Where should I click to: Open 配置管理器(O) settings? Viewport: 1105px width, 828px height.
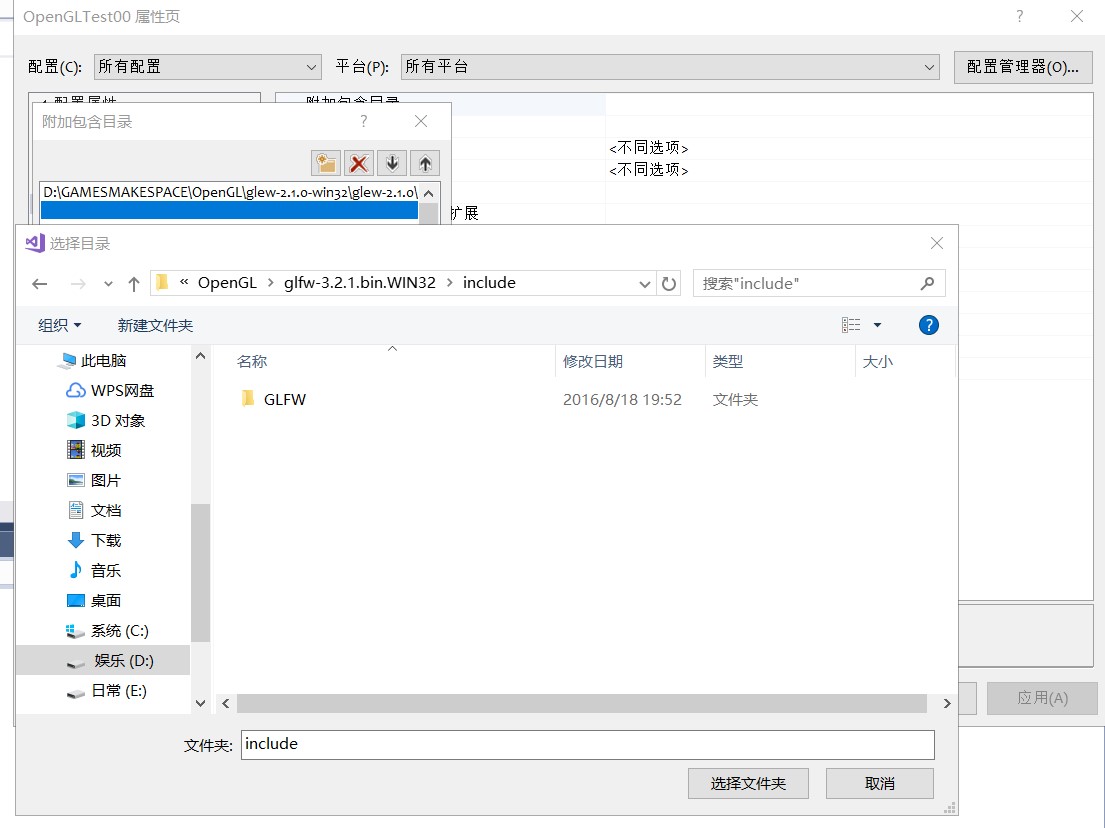click(1023, 66)
